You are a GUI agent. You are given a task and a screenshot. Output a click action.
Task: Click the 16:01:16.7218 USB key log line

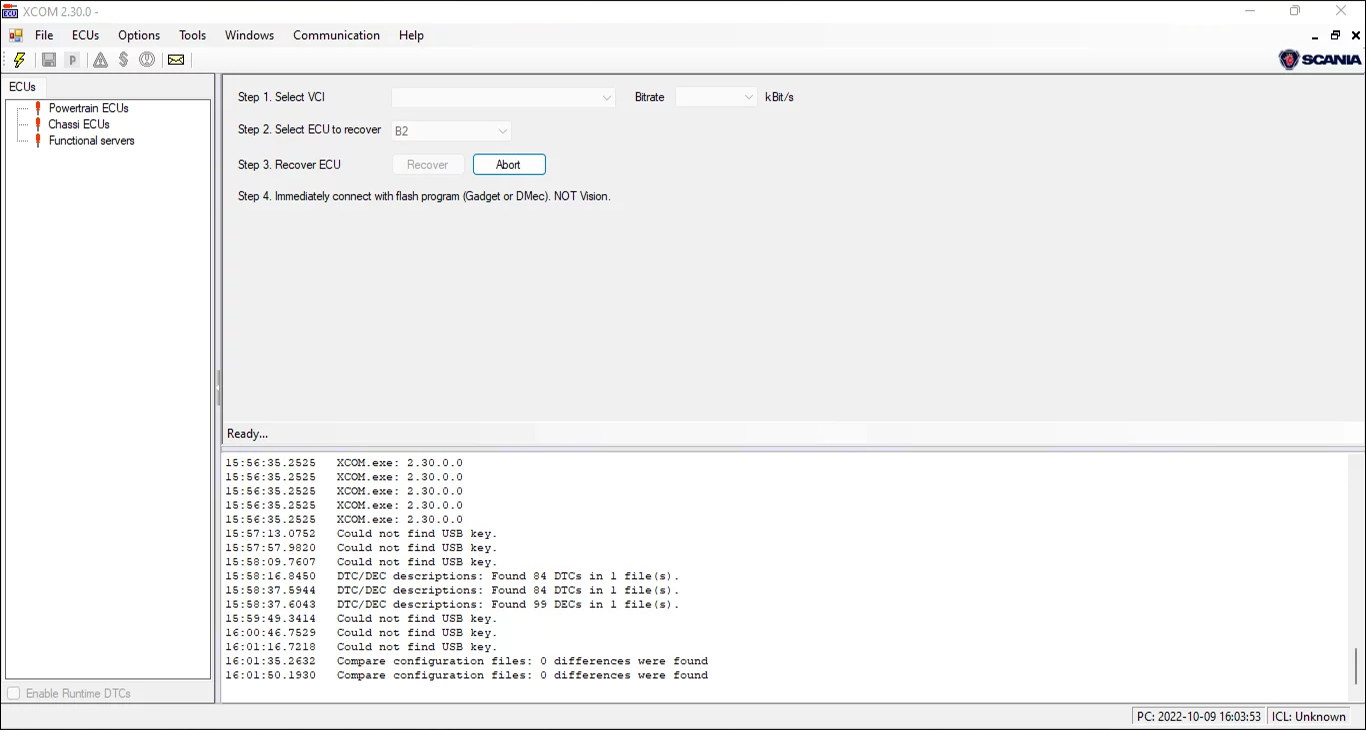[361, 647]
